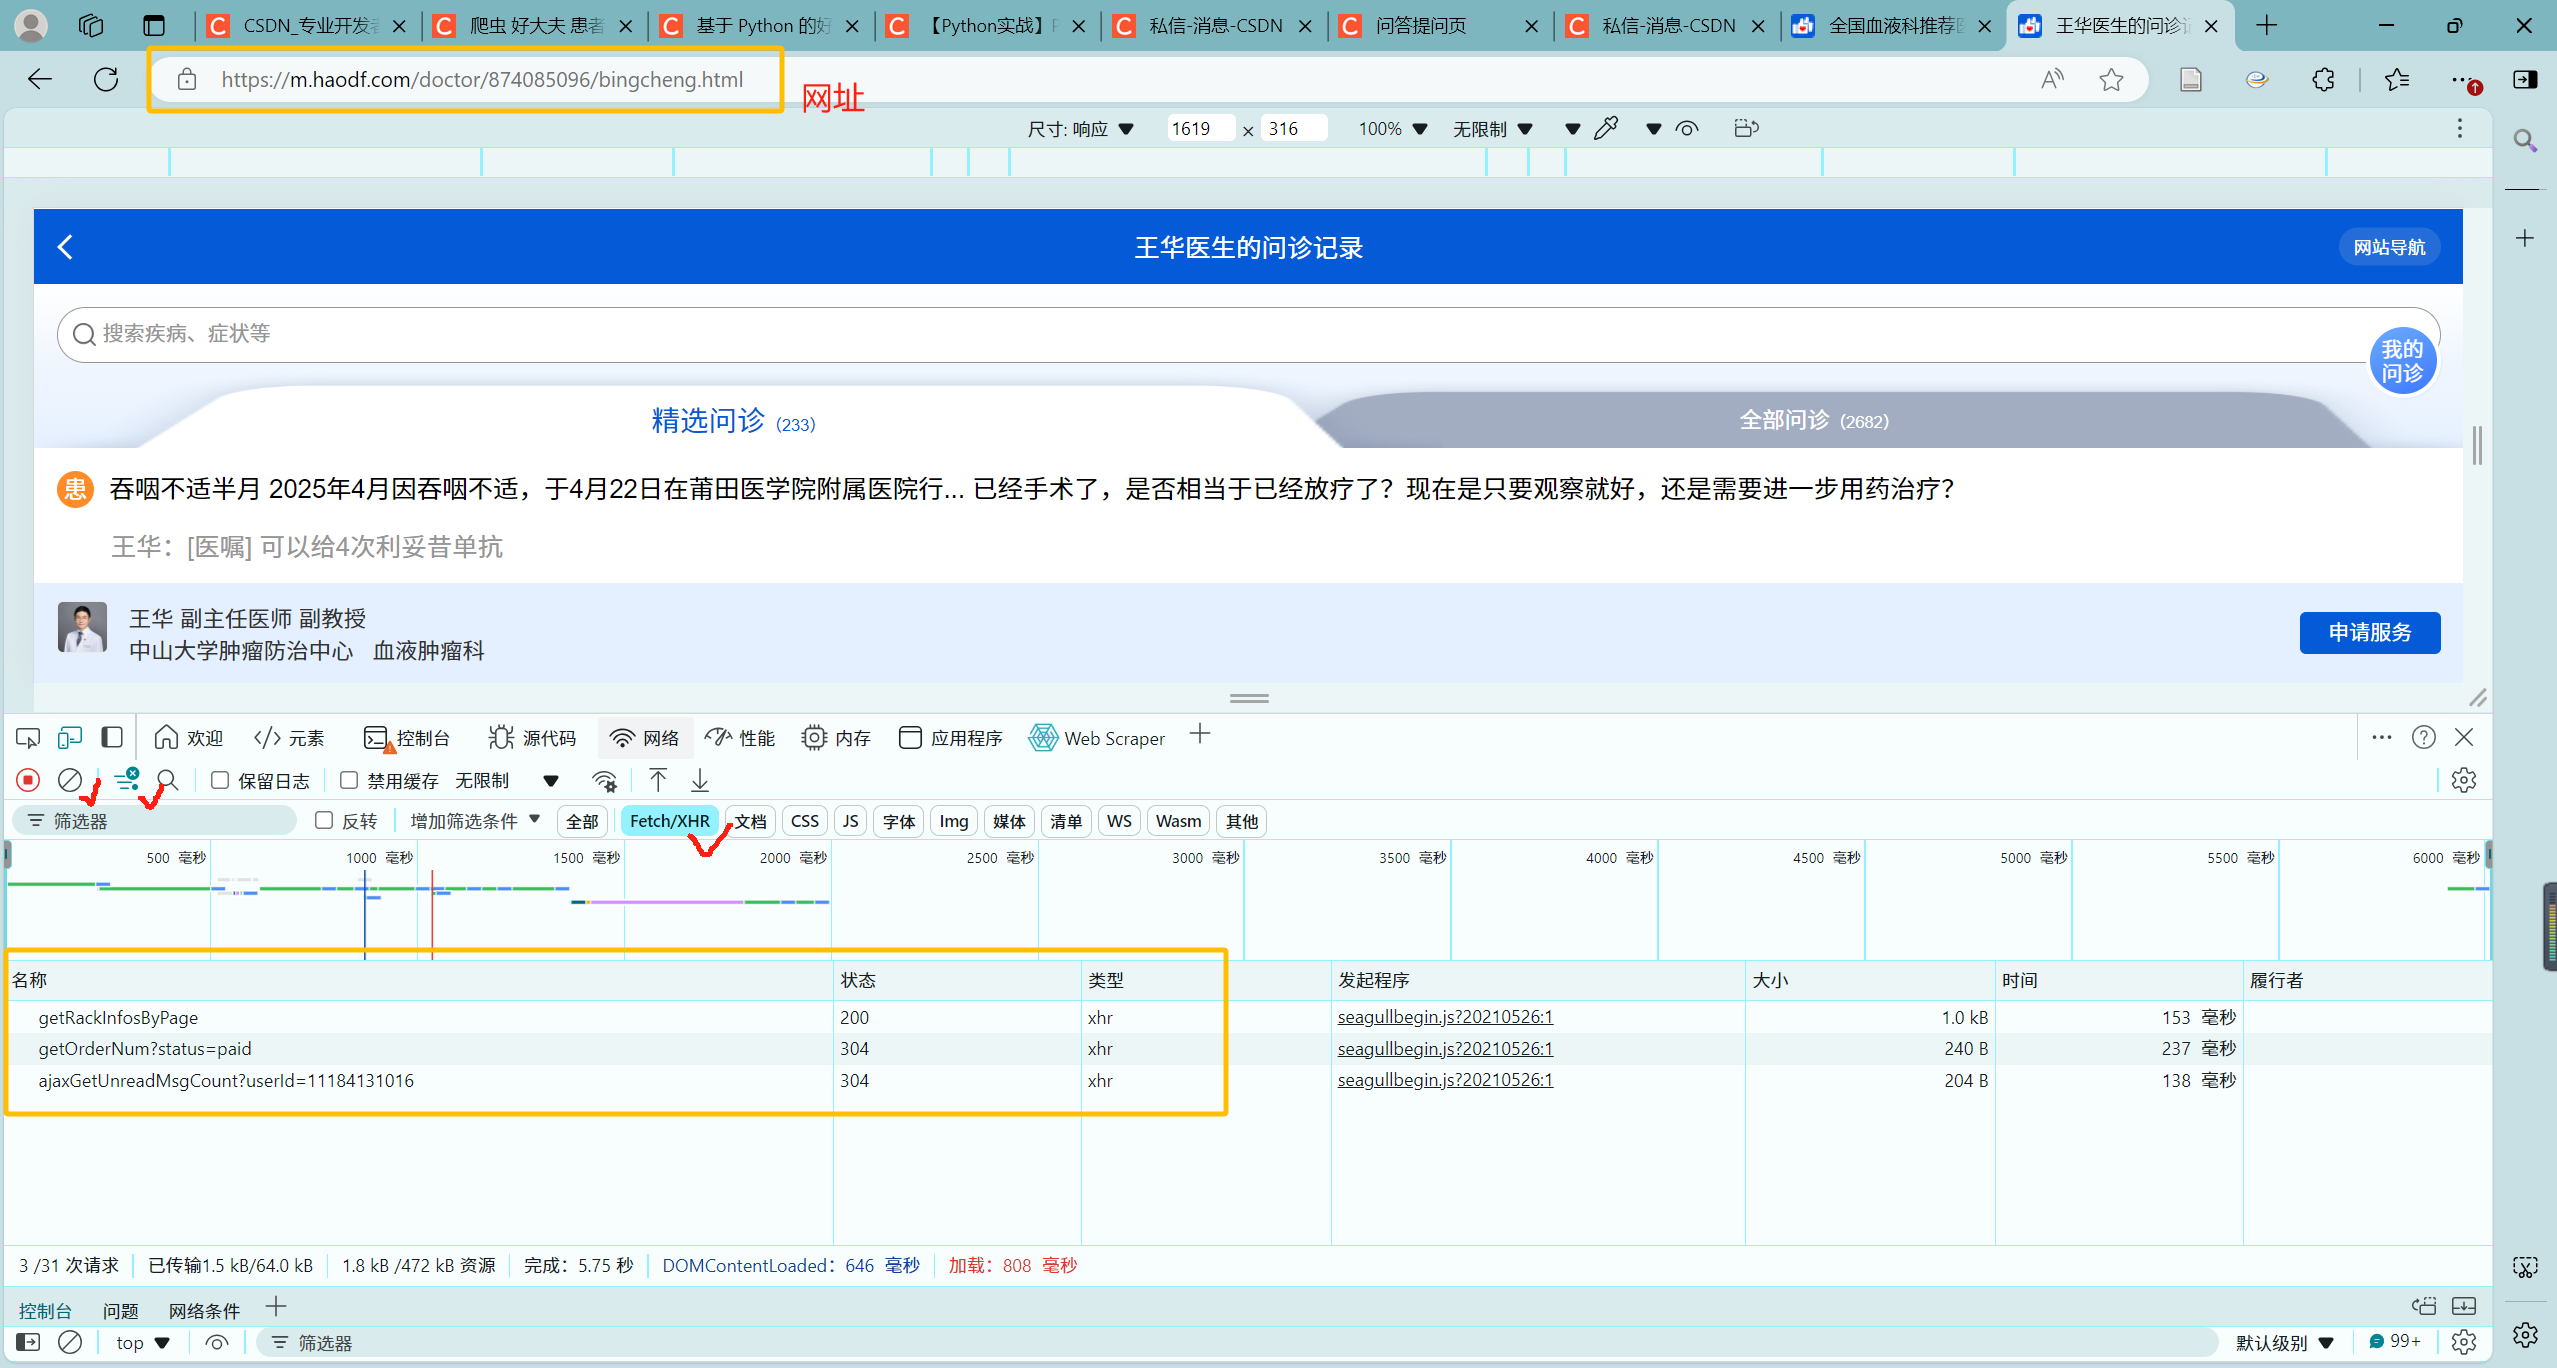Enable the 保留日志 checkbox

pyautogui.click(x=220, y=780)
